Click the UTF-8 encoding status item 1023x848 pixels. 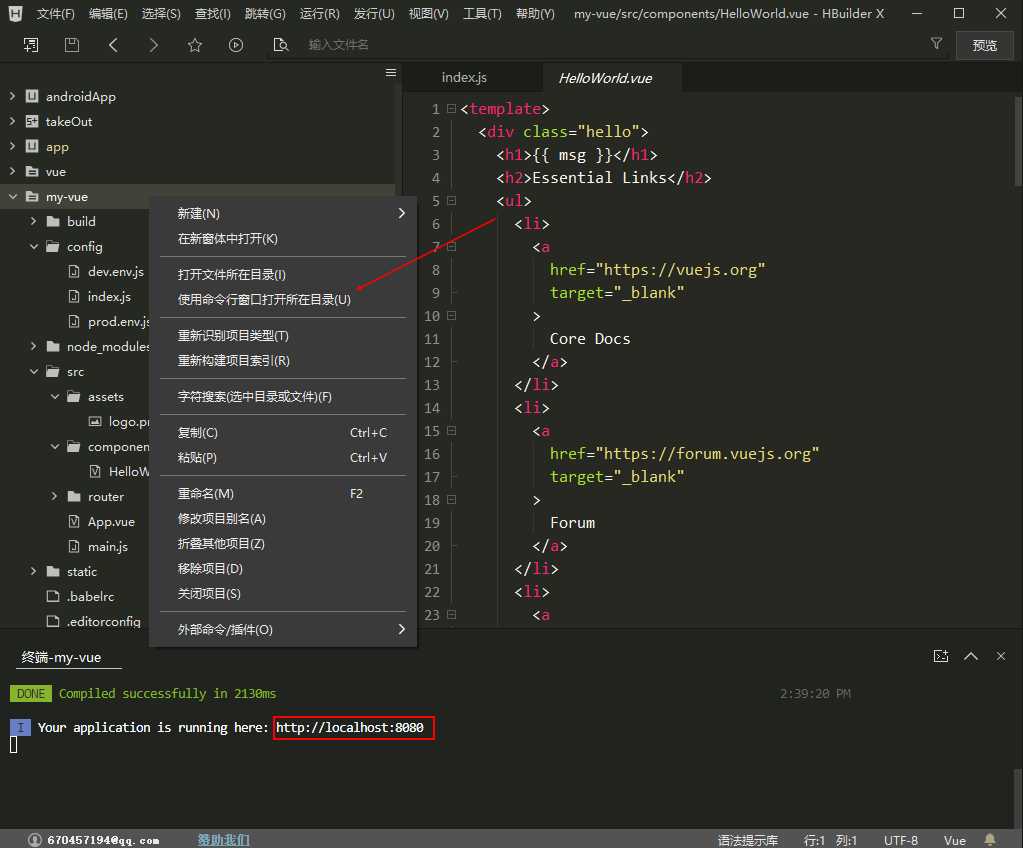pos(901,840)
